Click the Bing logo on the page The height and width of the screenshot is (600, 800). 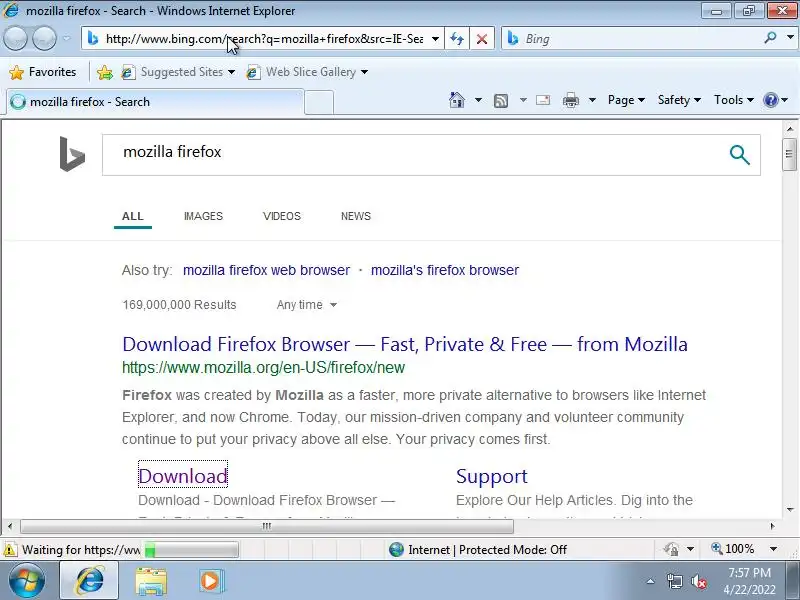click(72, 154)
